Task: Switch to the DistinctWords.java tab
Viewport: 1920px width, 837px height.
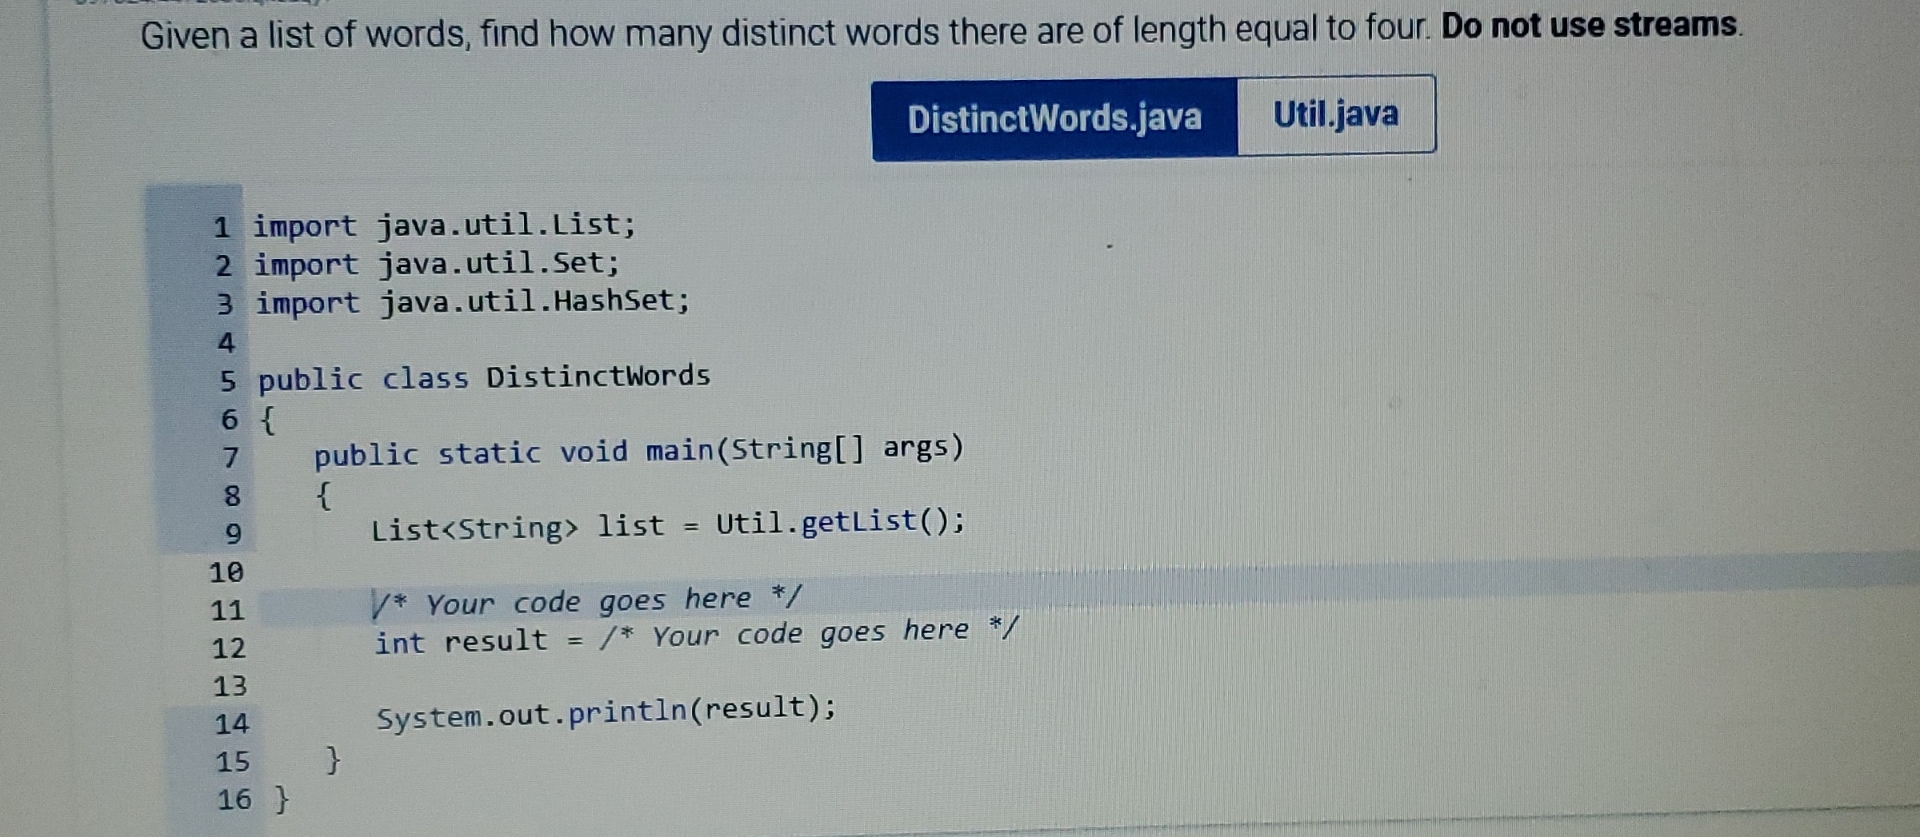Action: tap(1055, 119)
